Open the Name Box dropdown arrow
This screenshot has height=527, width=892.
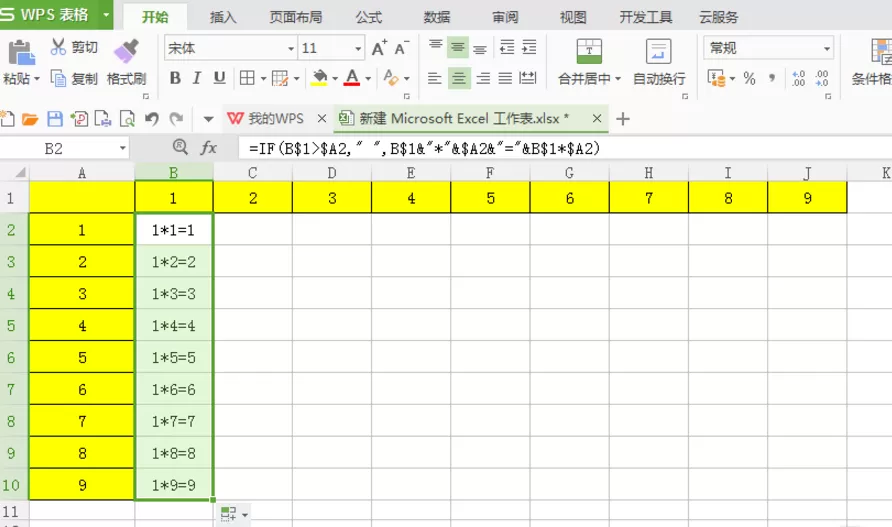(x=122, y=149)
